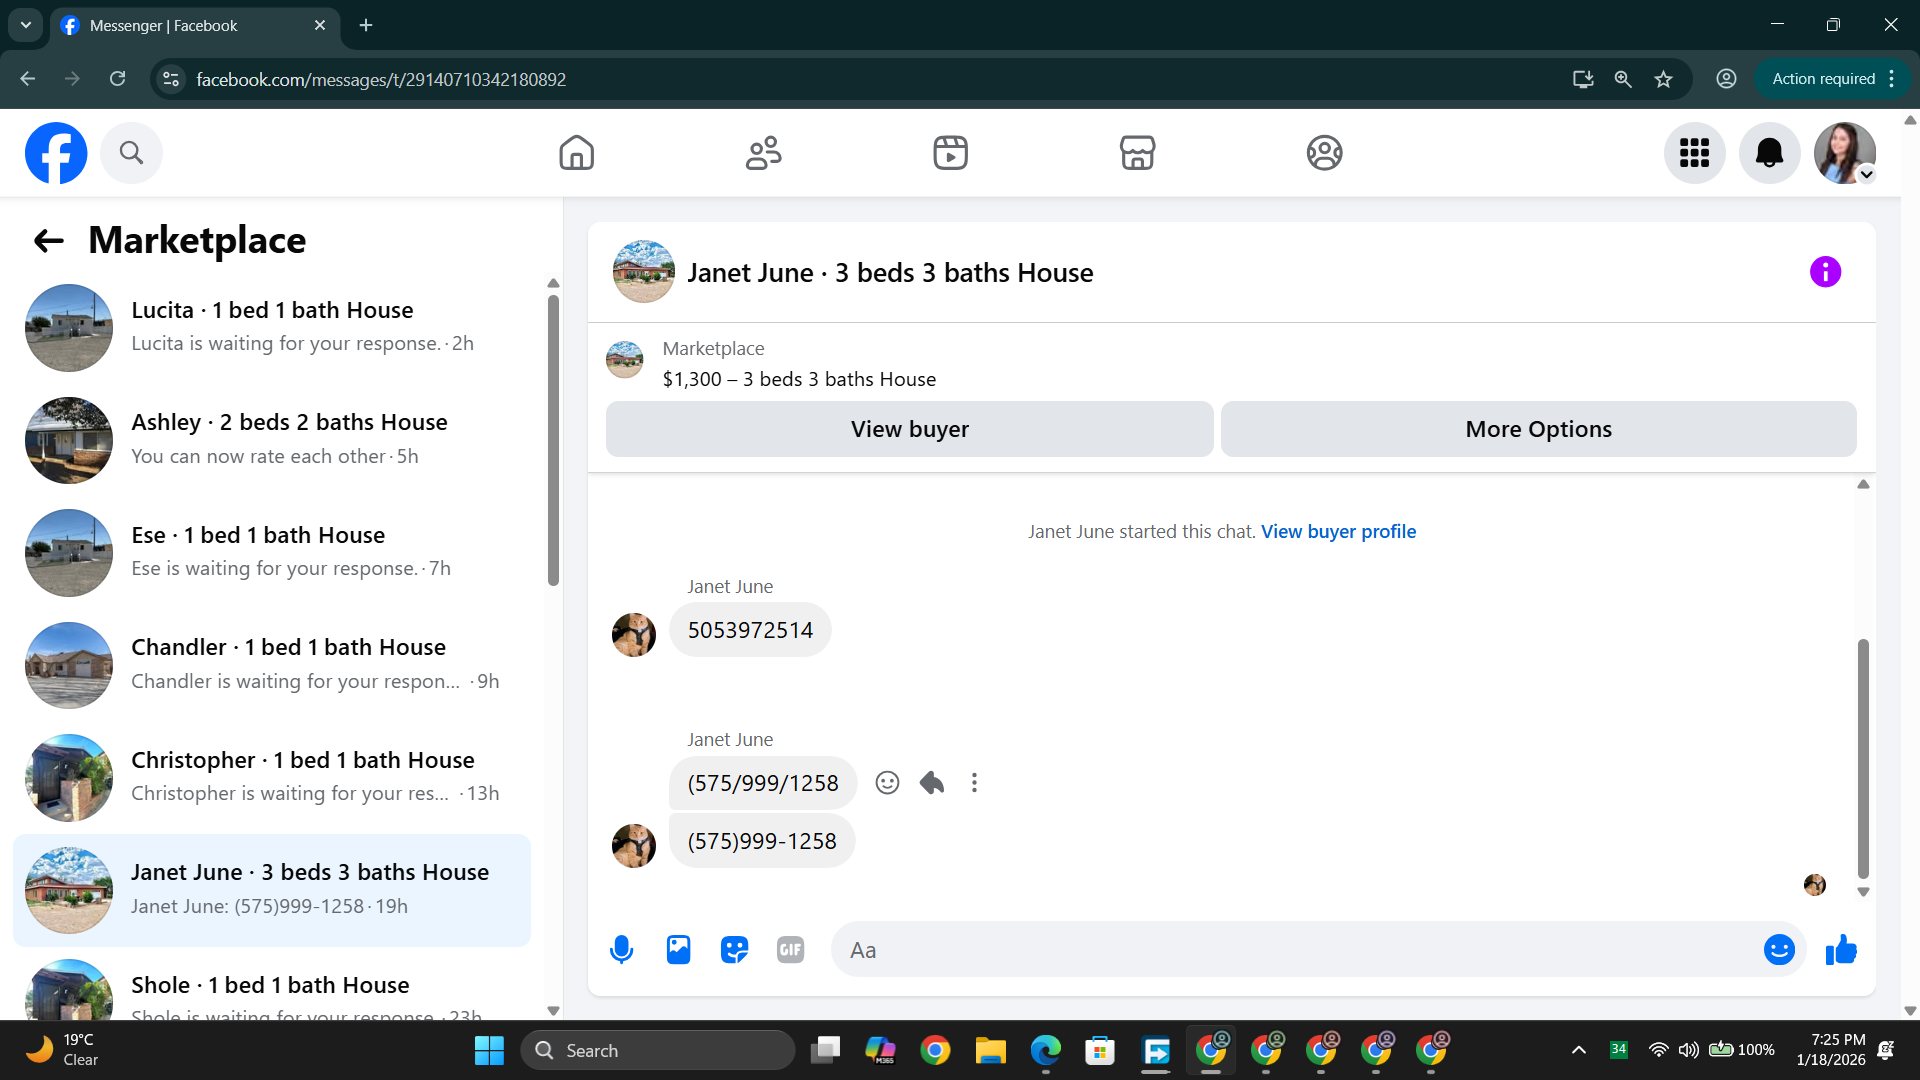Screen dimensions: 1920x1080
Task: Open the Facebook apps grid menu
Action: pyautogui.click(x=1694, y=153)
